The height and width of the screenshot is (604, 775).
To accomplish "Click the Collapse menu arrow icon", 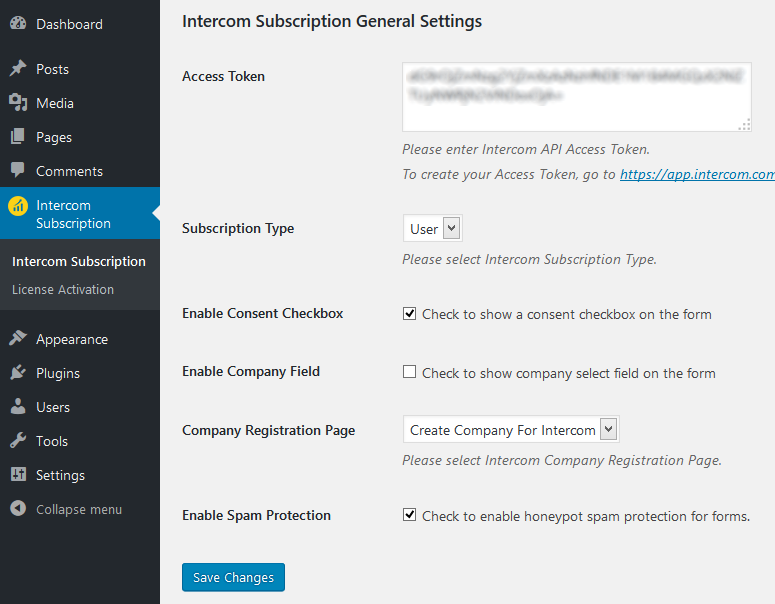I will click(x=18, y=509).
